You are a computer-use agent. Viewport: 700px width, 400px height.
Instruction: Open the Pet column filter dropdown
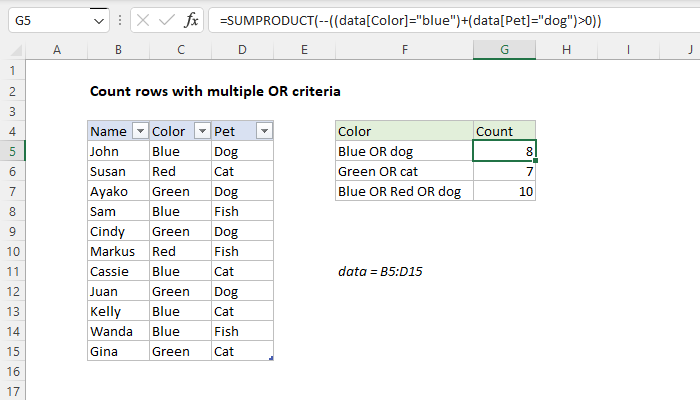(x=263, y=131)
